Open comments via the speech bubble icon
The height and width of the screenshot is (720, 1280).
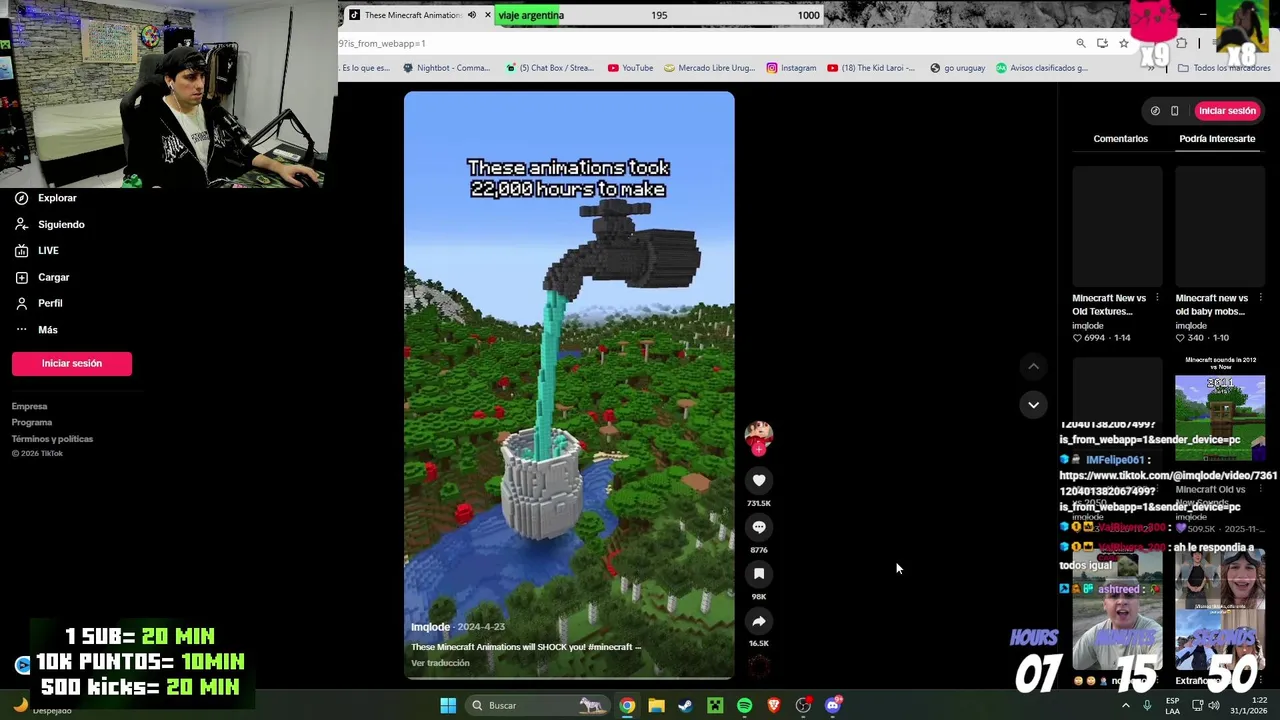click(x=759, y=527)
